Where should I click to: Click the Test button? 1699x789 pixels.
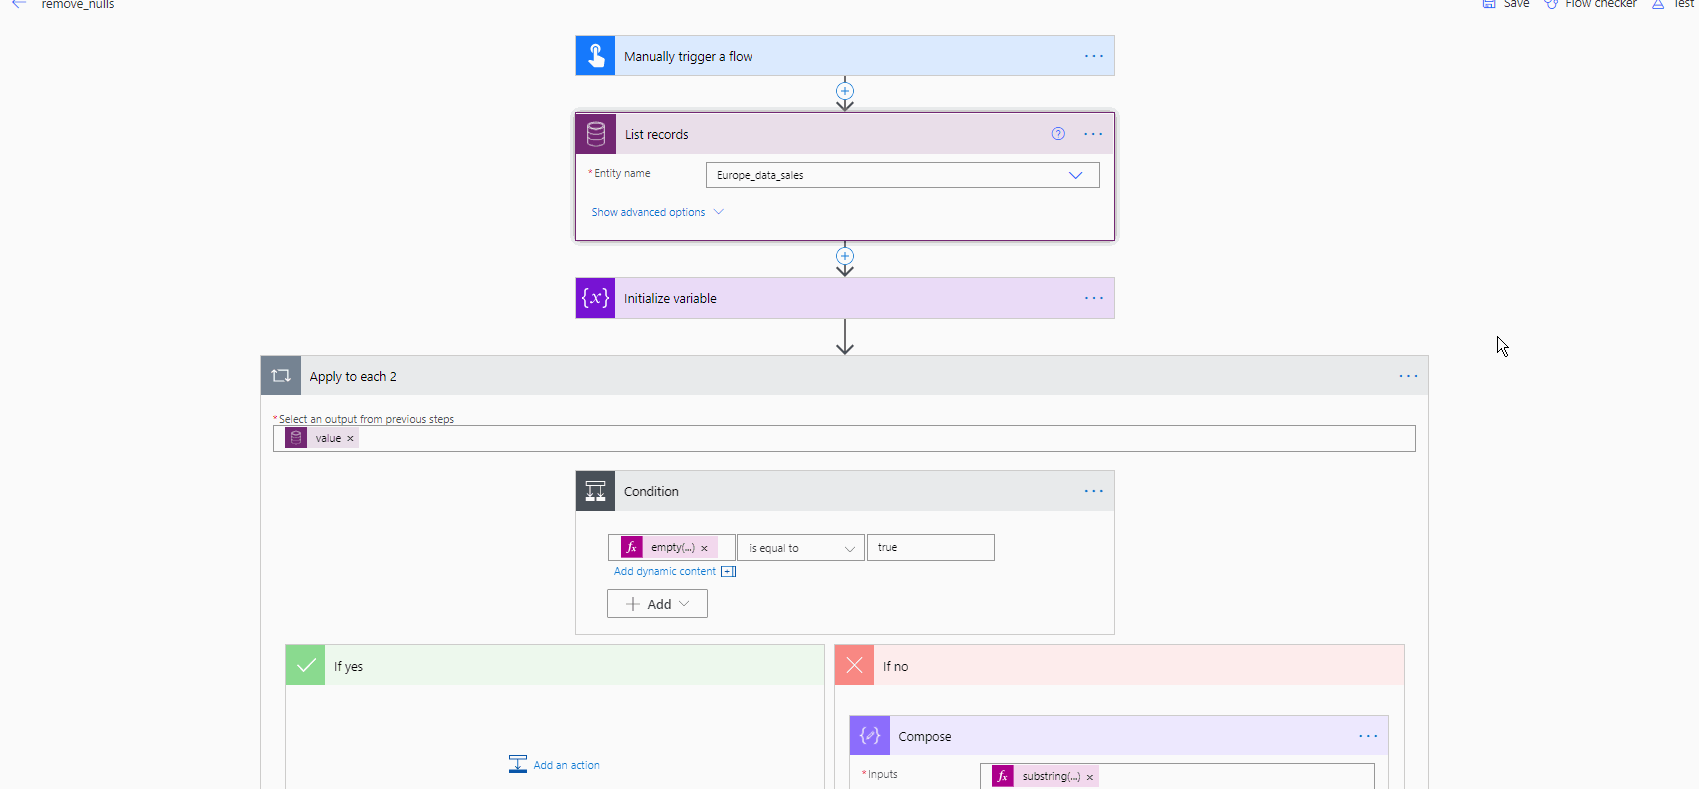pos(1674,4)
